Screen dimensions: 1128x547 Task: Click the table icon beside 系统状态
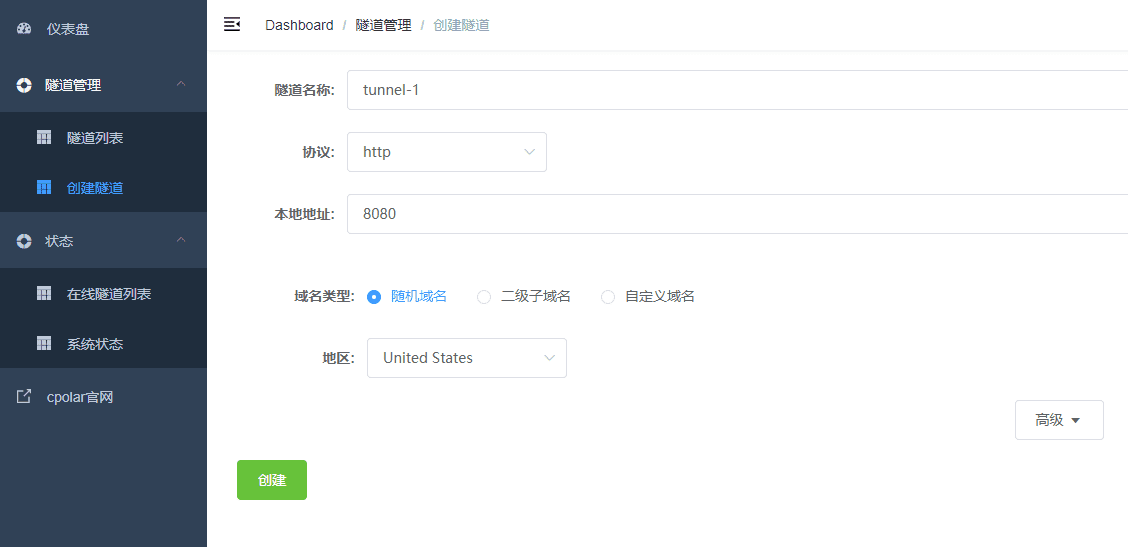pyautogui.click(x=44, y=344)
